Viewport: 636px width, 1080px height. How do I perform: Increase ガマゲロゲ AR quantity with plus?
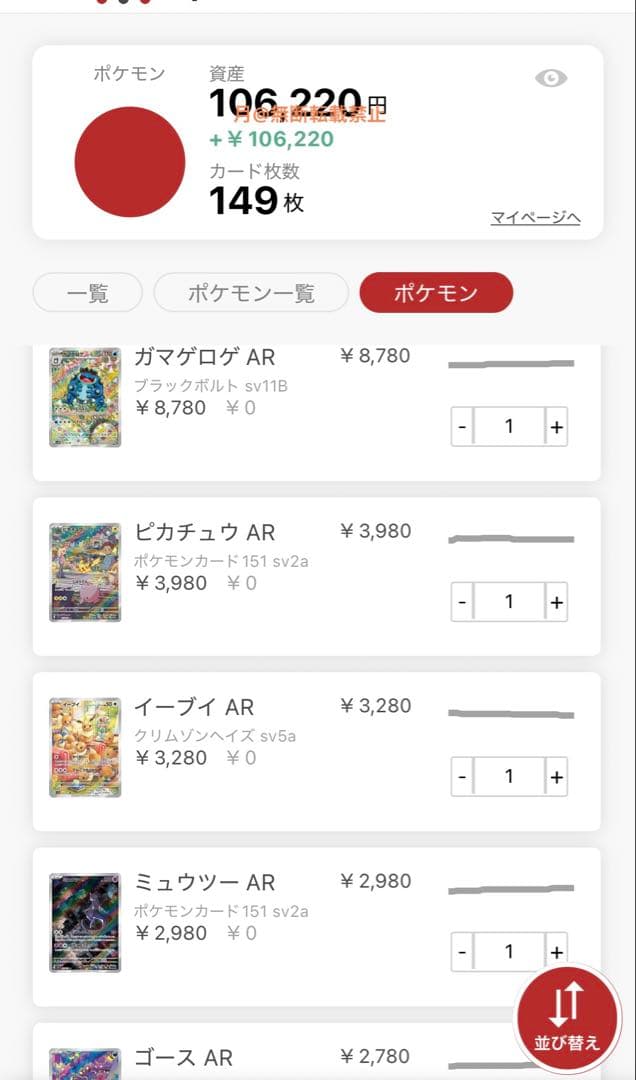pos(557,426)
